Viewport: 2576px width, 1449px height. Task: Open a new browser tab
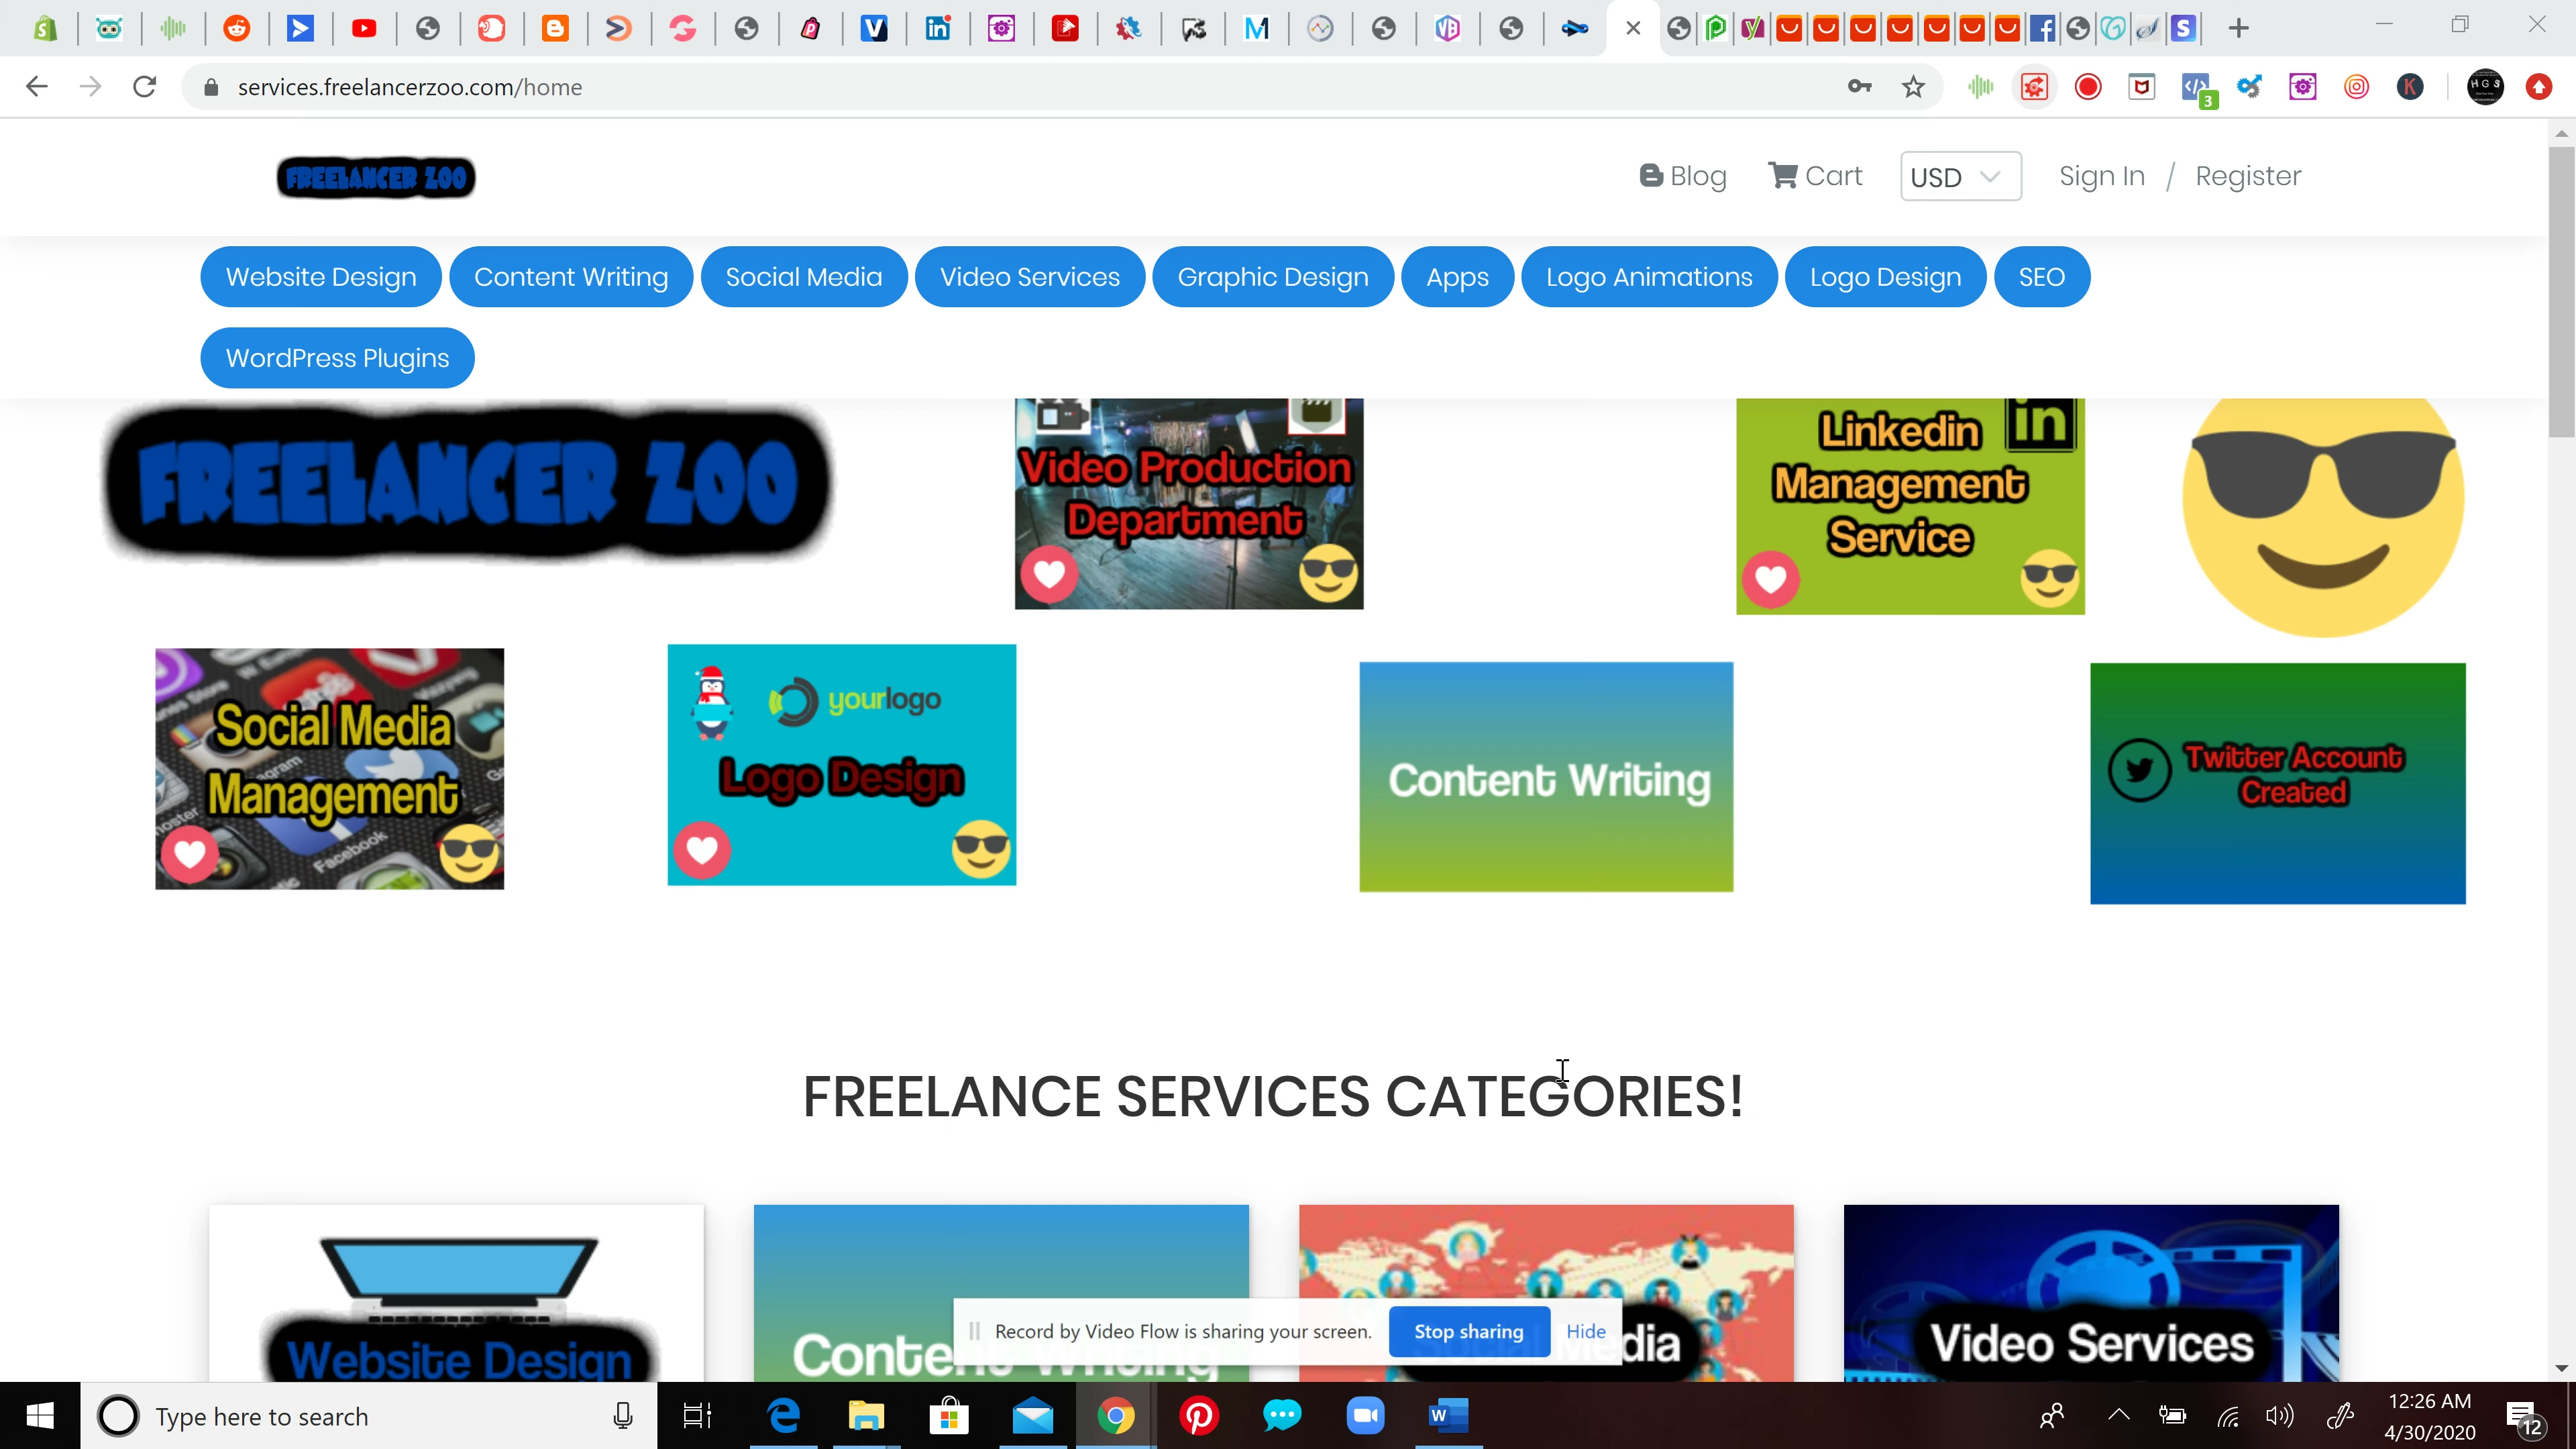2239,28
